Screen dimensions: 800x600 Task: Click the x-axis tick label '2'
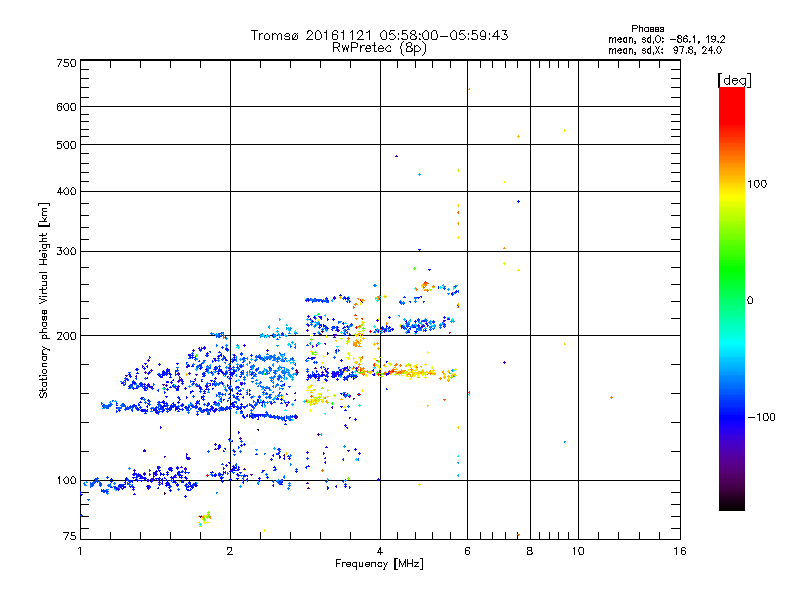point(230,551)
